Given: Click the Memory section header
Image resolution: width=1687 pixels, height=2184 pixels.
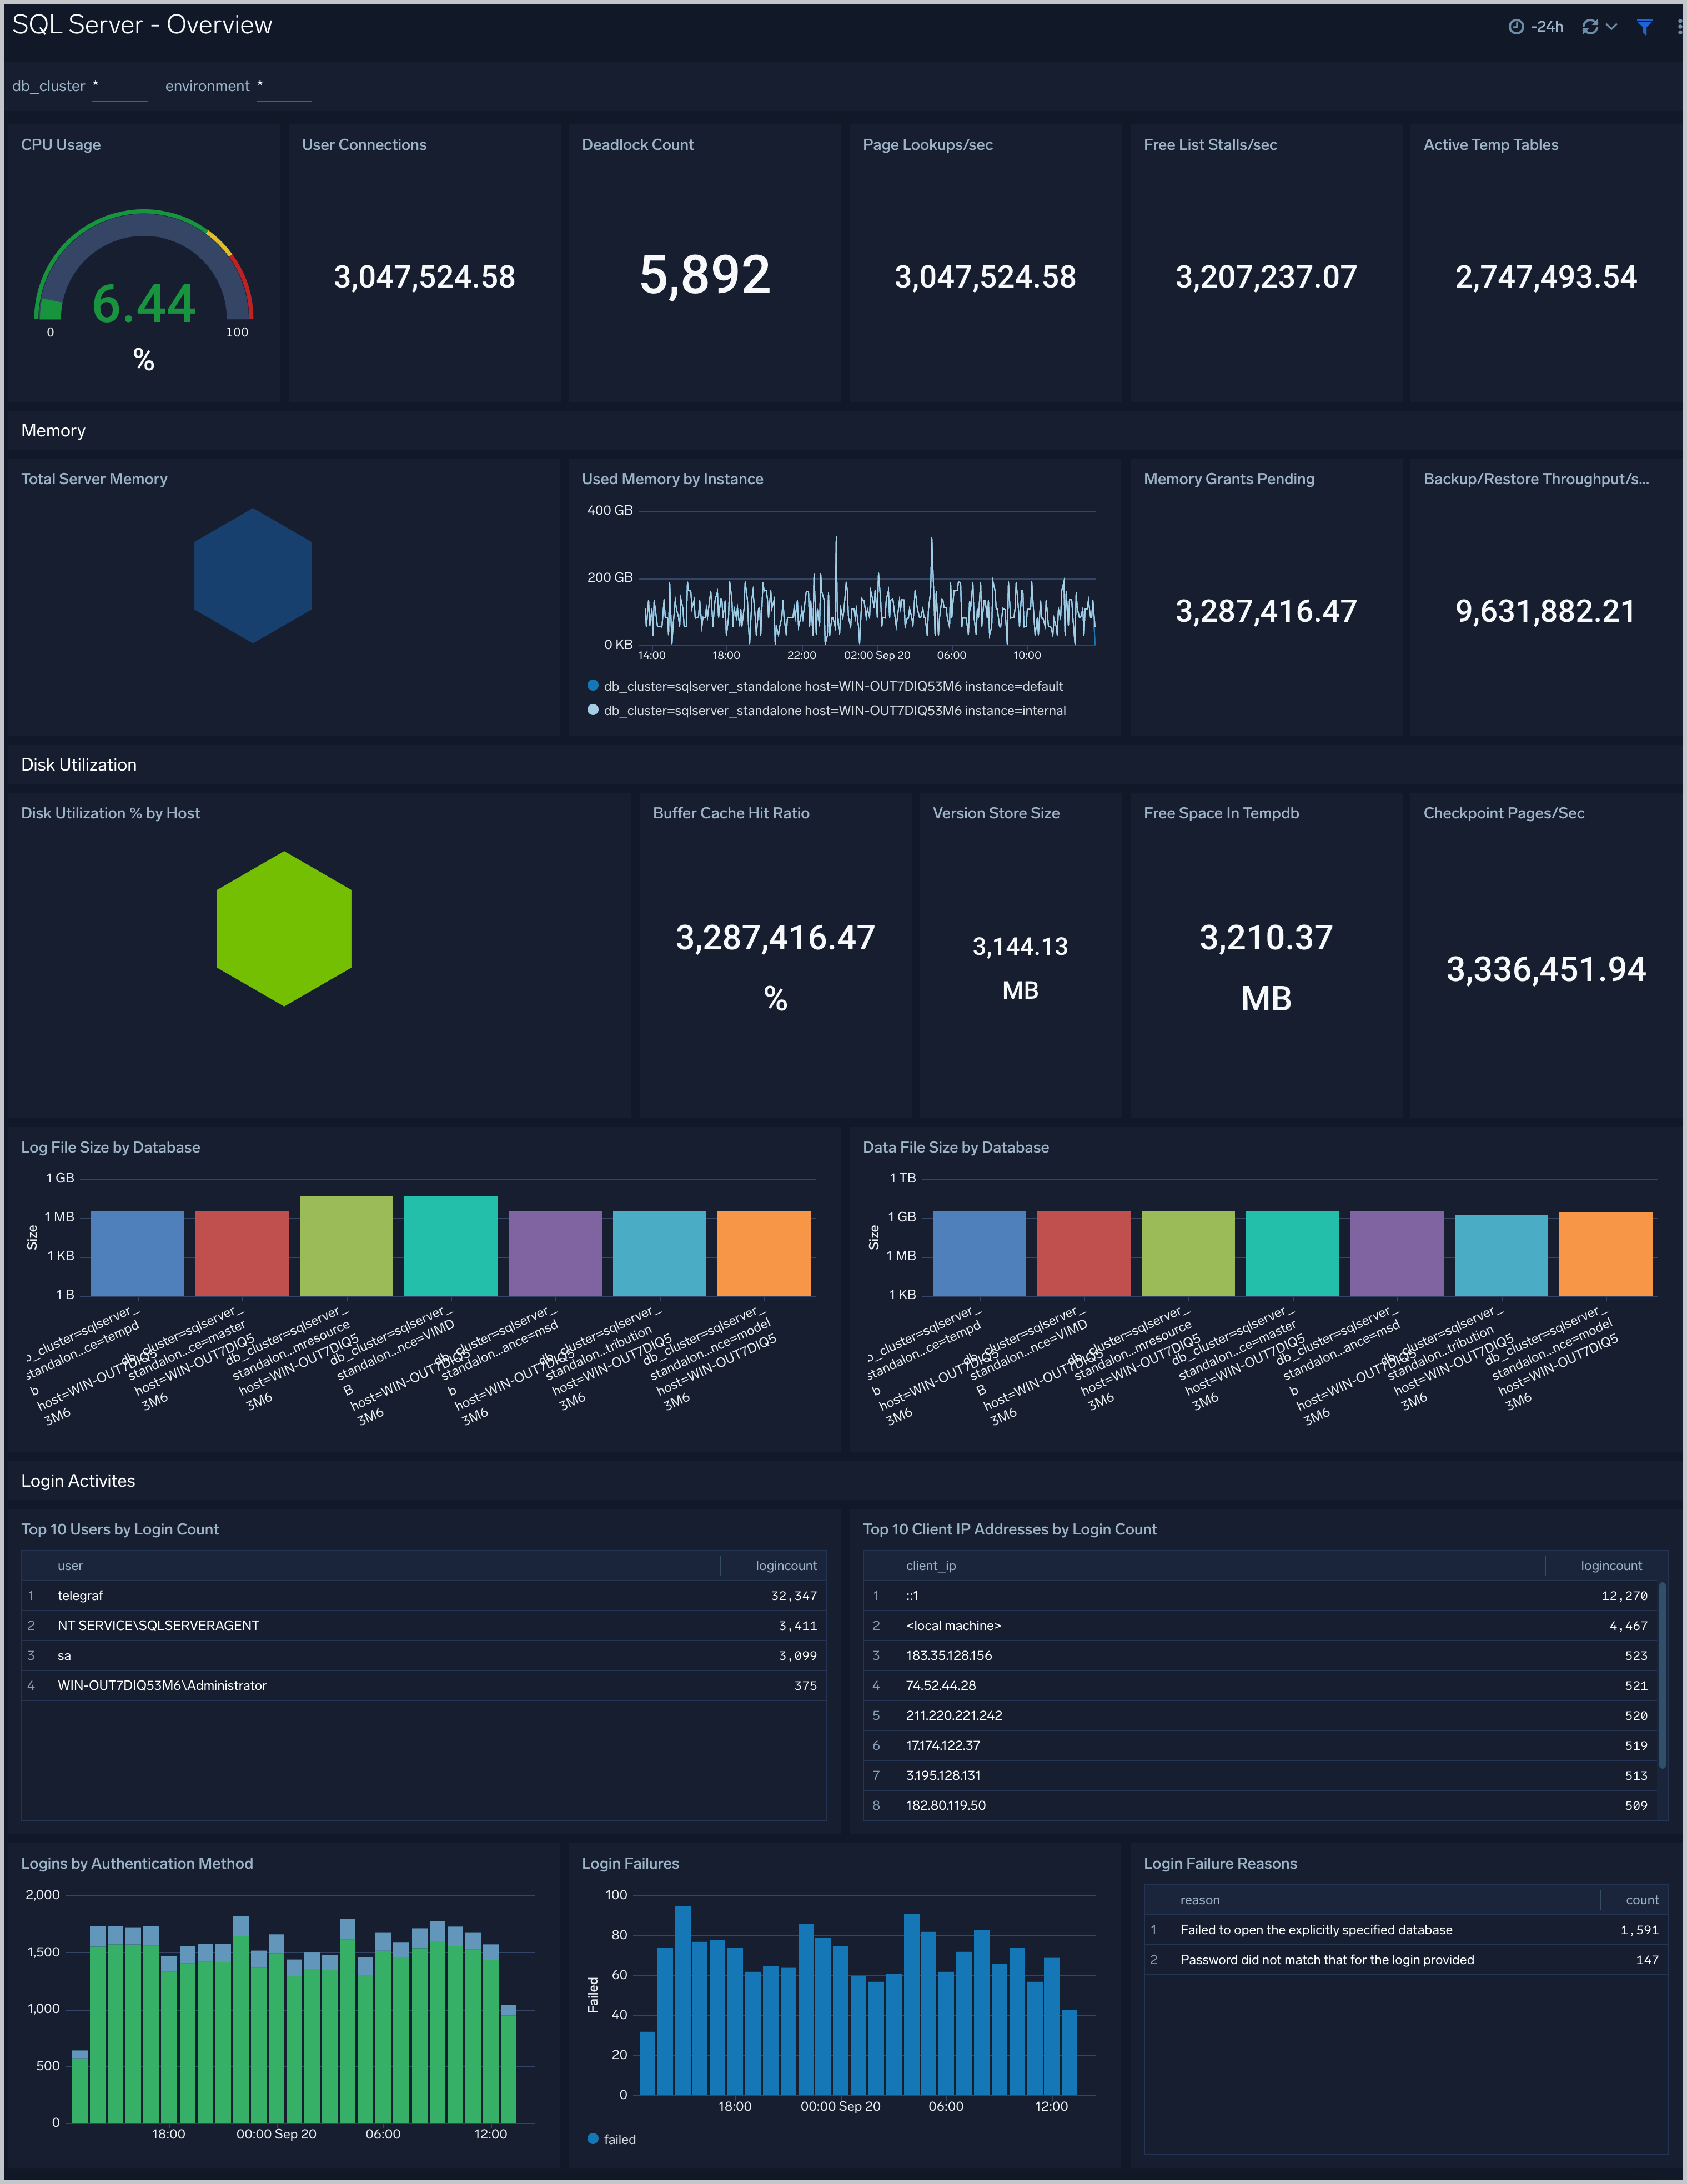Looking at the screenshot, I should pyautogui.click(x=53, y=430).
